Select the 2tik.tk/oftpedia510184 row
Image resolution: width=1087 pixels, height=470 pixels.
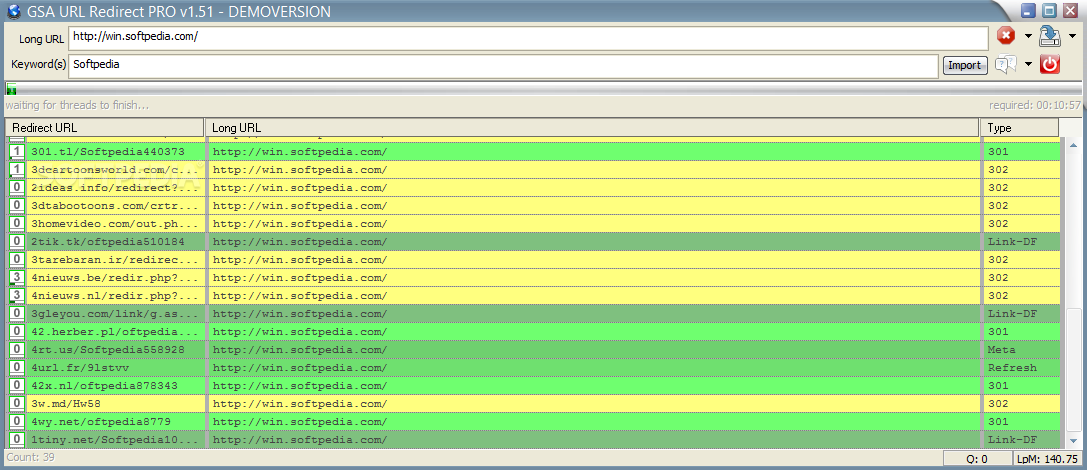(x=534, y=242)
